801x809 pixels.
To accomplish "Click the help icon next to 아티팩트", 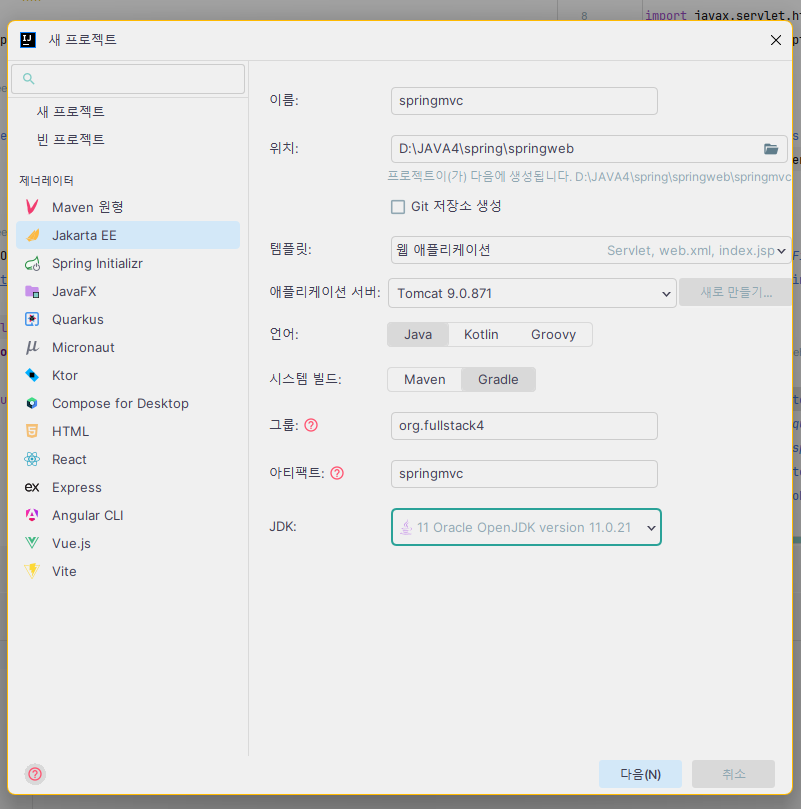I will (337, 473).
